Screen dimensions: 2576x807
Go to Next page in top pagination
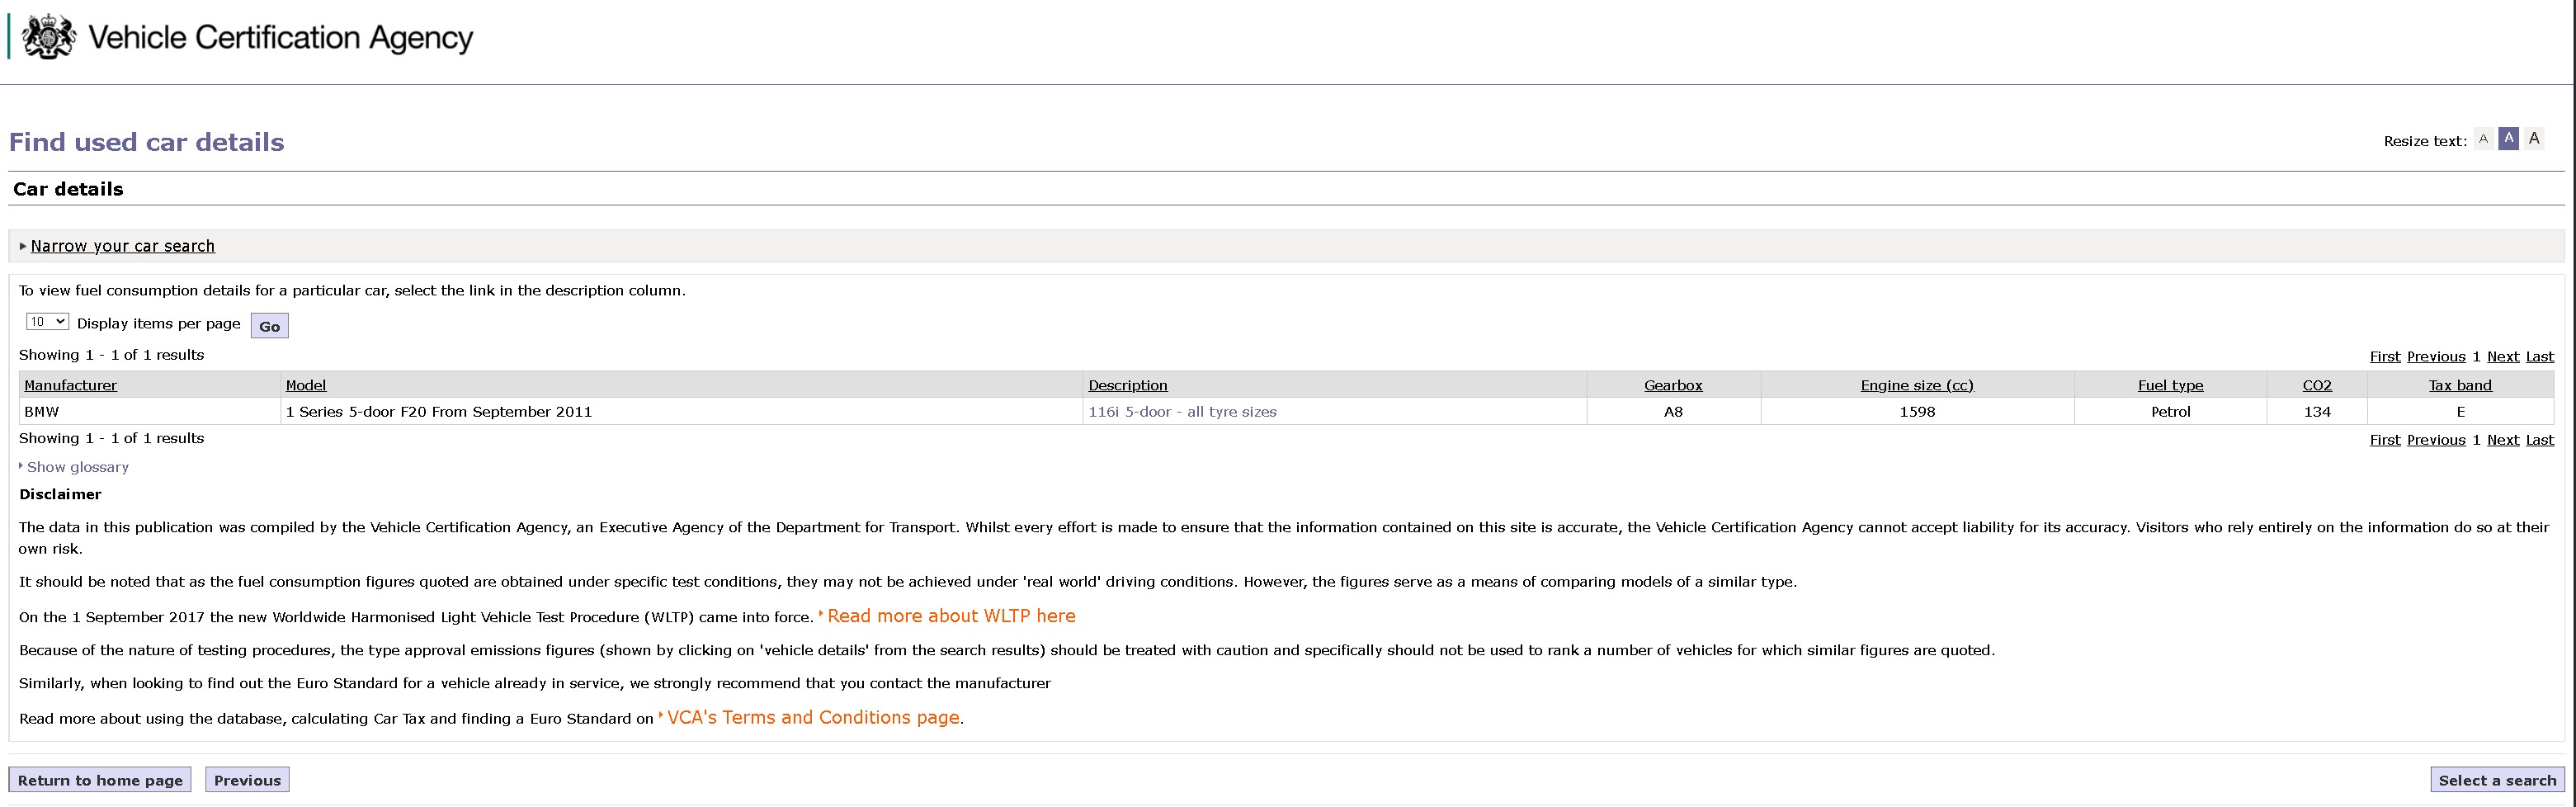click(2502, 357)
